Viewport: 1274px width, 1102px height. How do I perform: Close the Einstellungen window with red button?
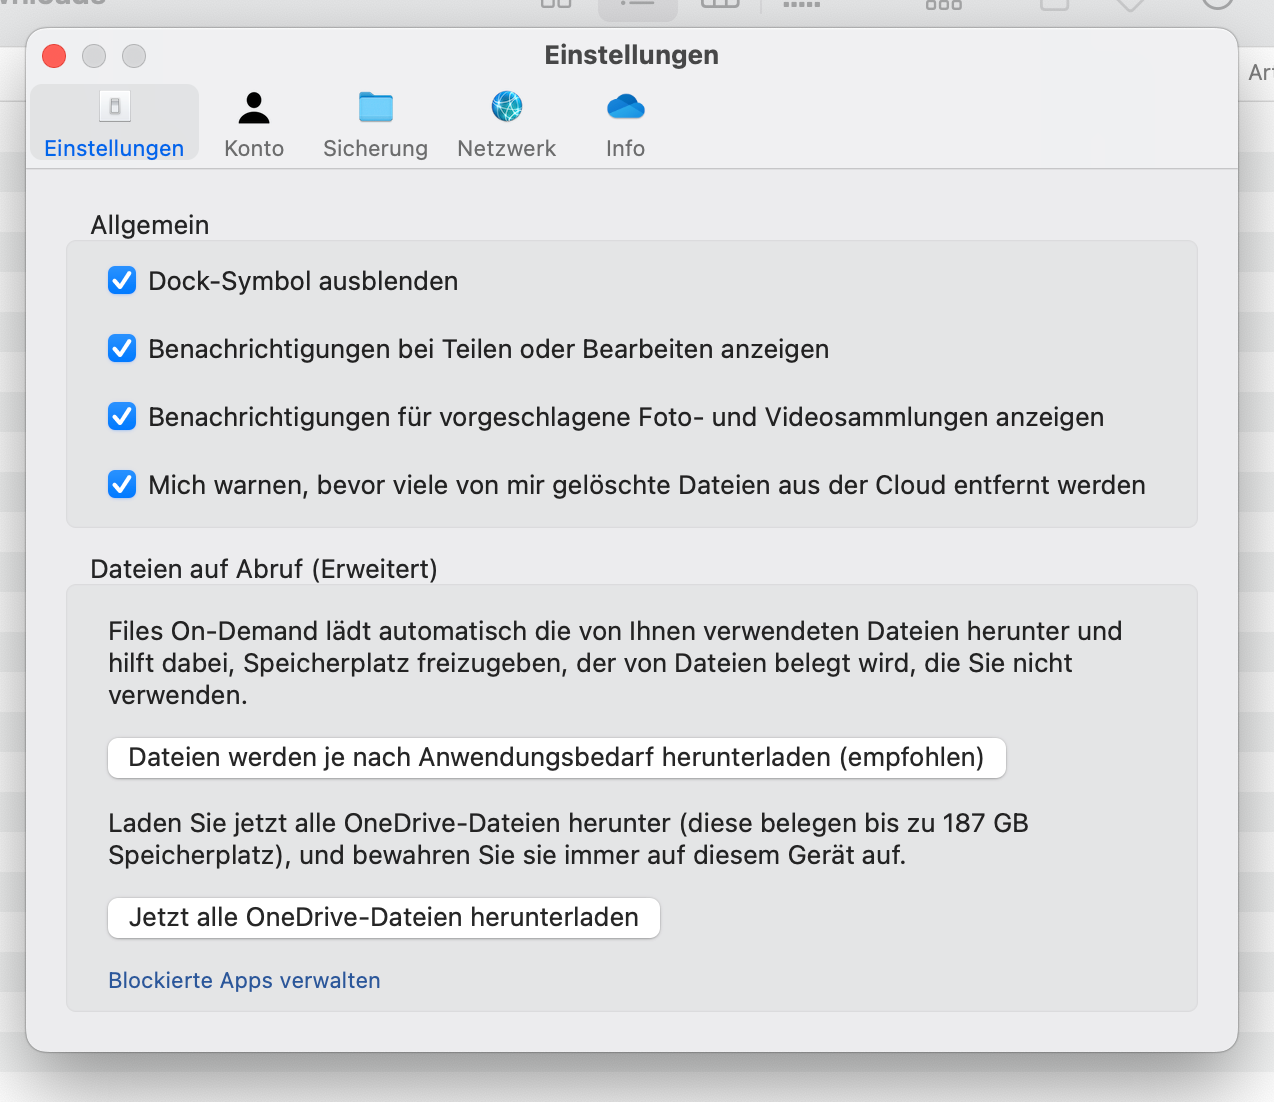tap(54, 56)
